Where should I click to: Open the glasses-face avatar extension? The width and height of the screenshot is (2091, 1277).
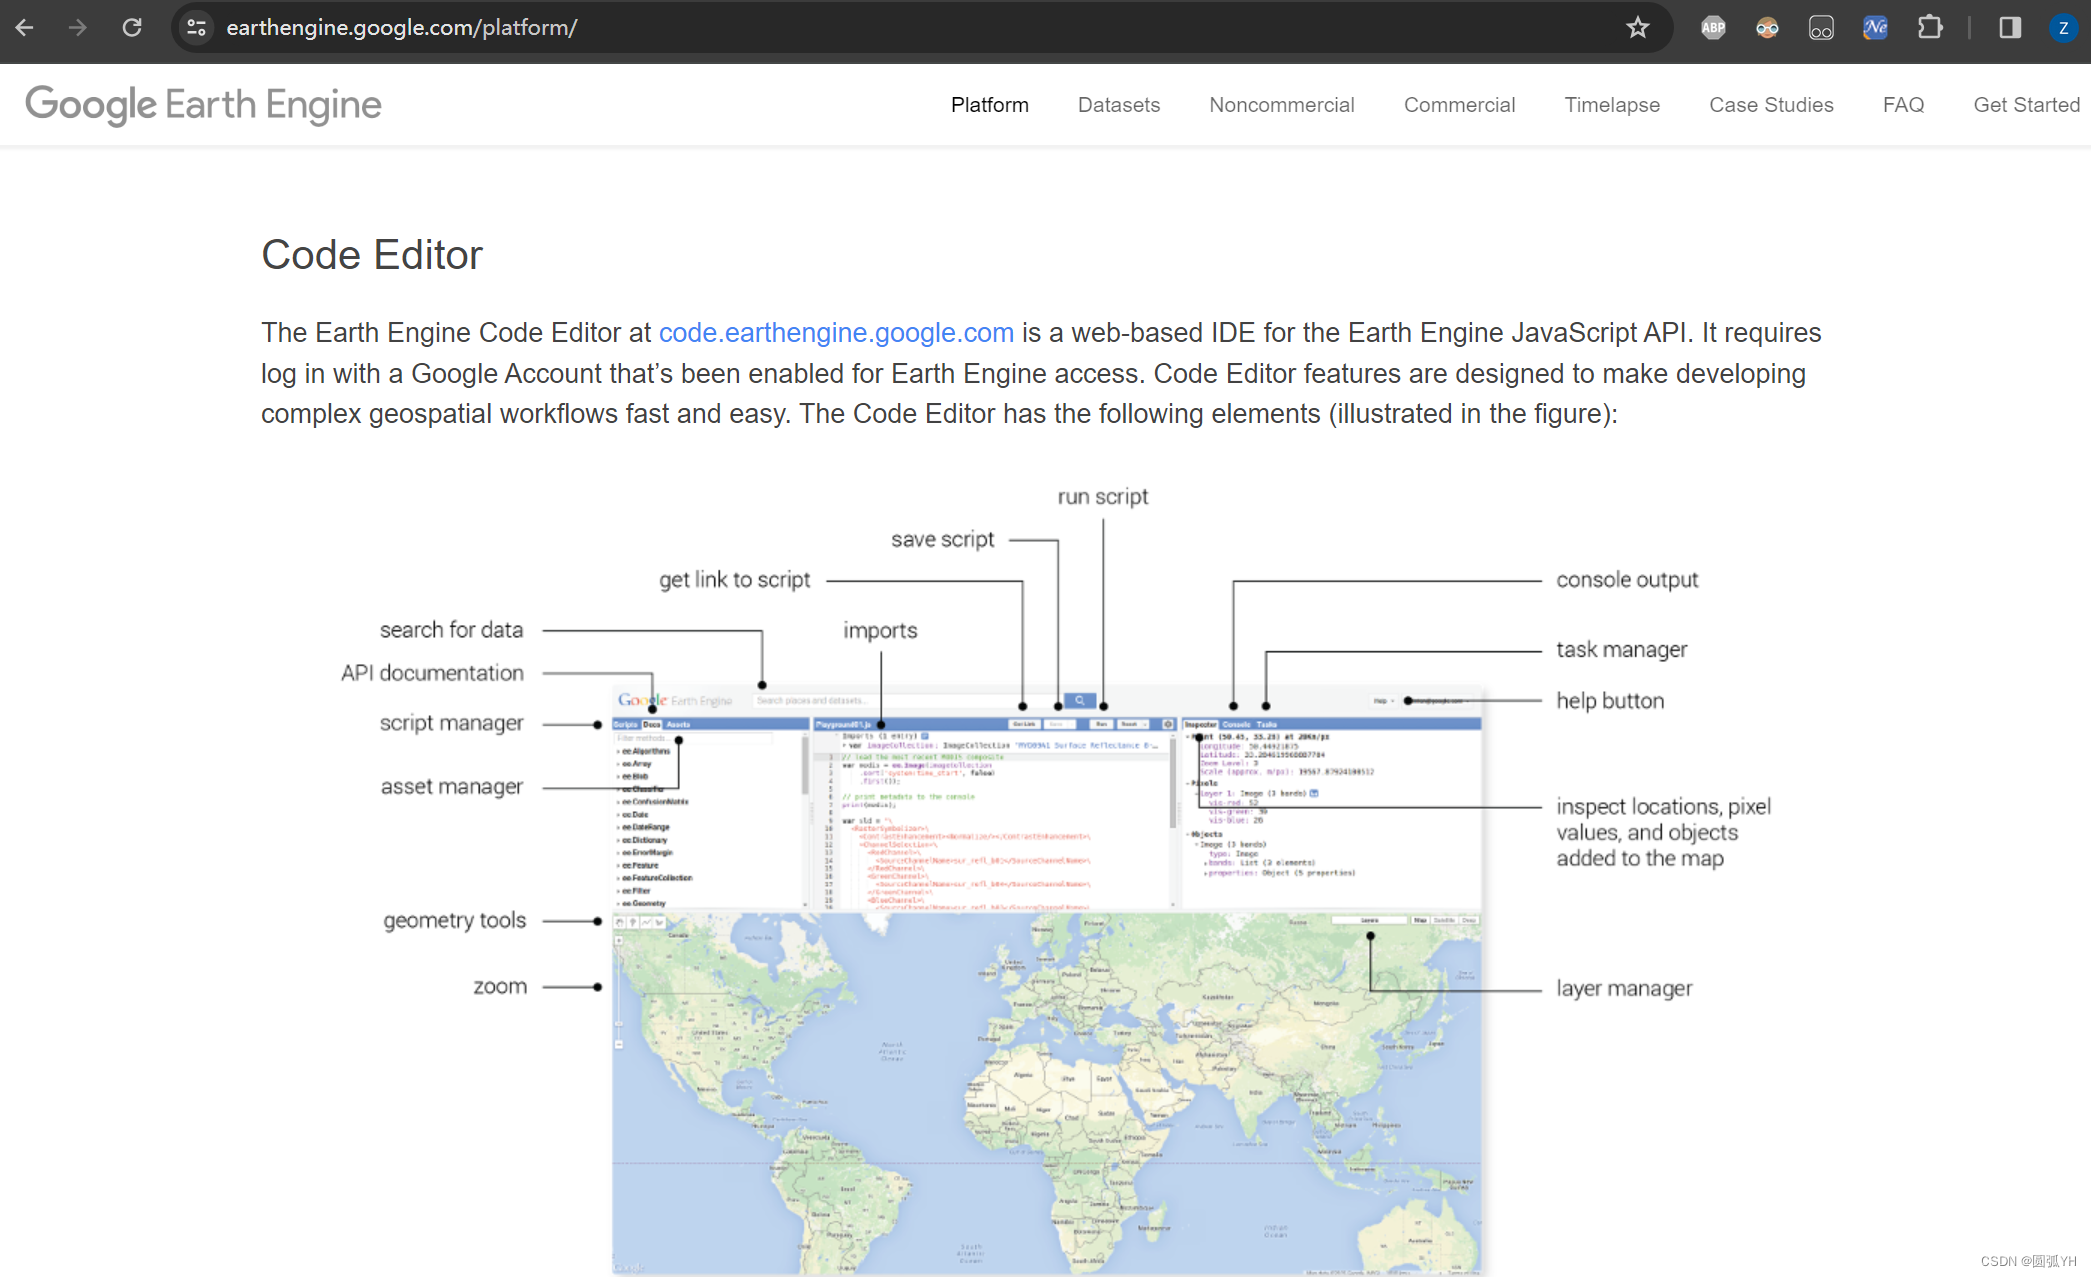1767,28
